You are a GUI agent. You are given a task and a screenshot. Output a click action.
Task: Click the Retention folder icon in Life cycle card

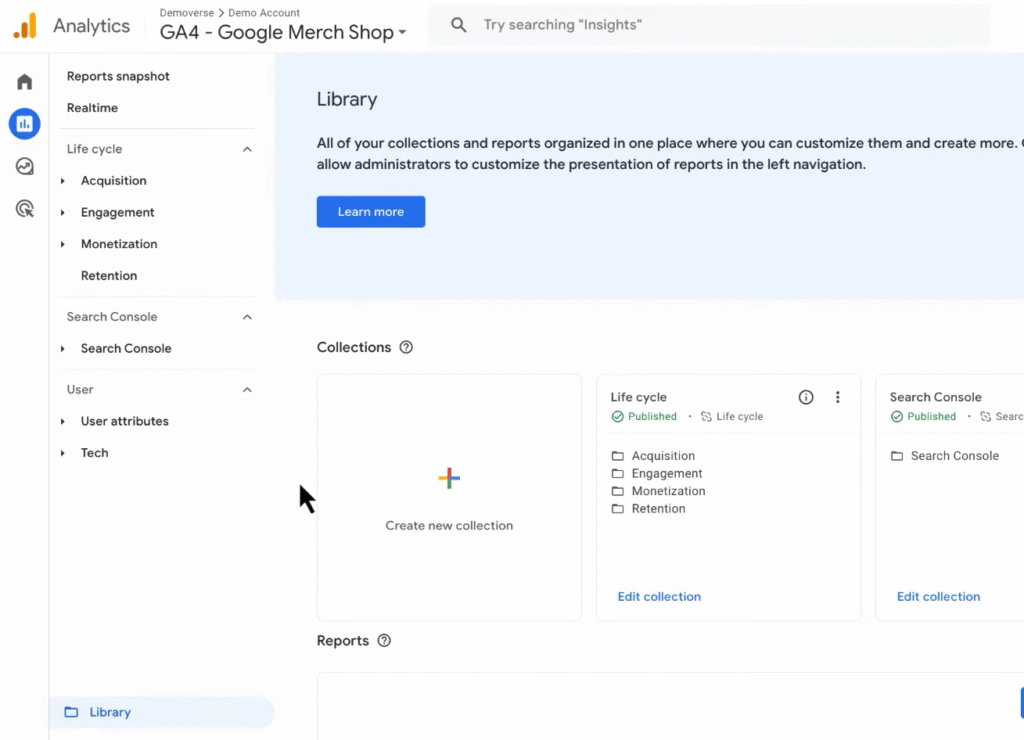[618, 509]
